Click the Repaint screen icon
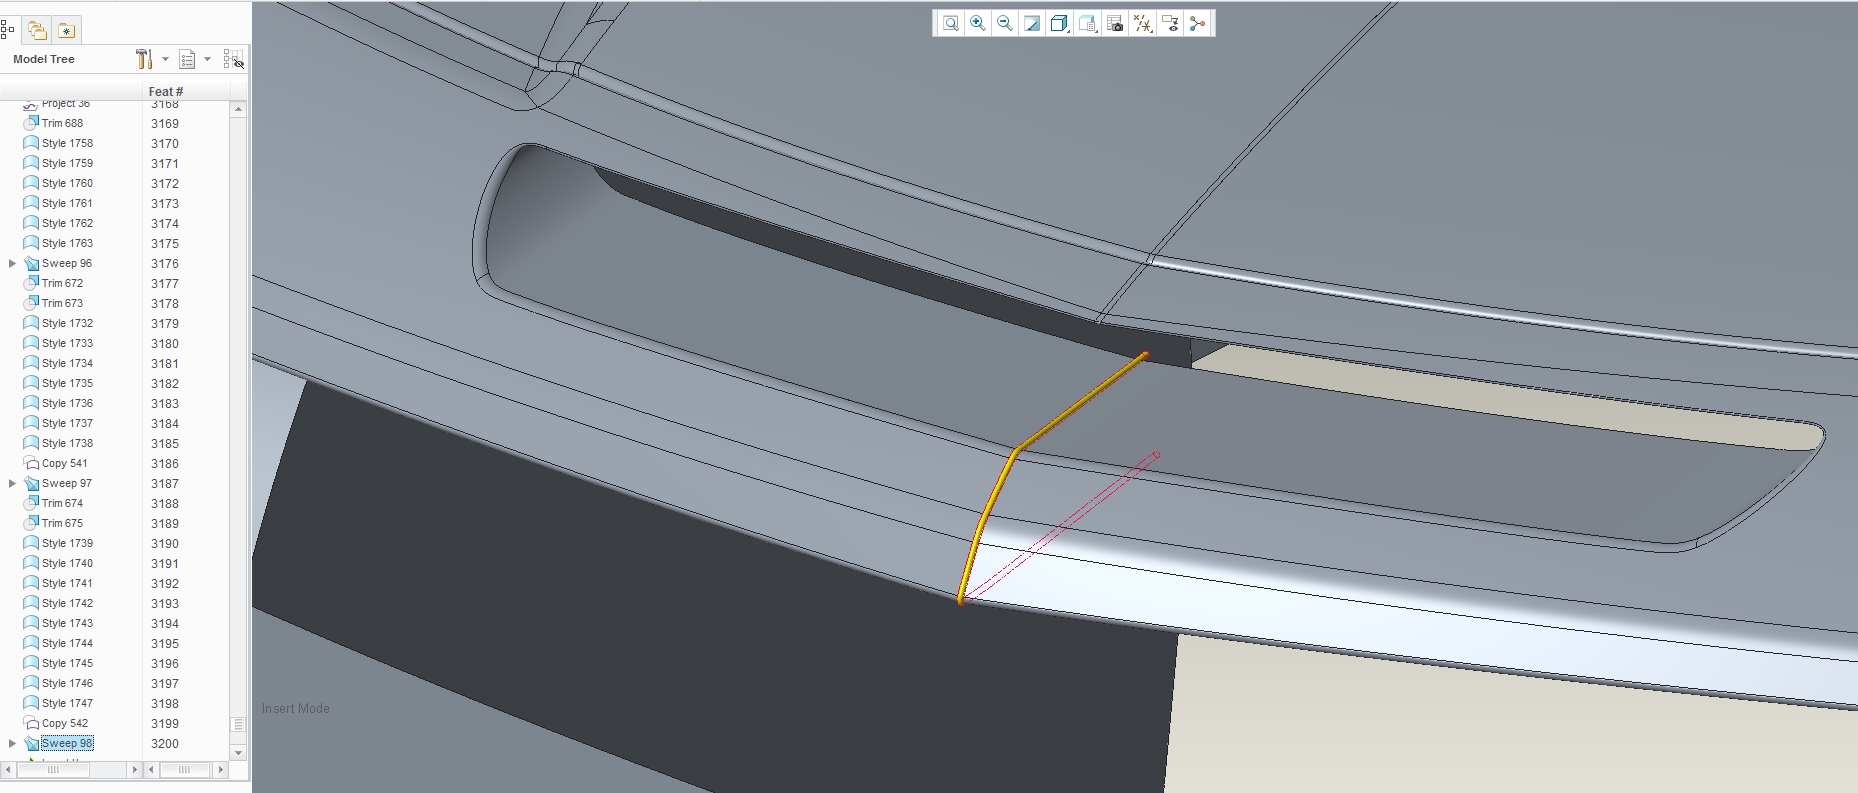This screenshot has width=1858, height=793. tap(1032, 24)
